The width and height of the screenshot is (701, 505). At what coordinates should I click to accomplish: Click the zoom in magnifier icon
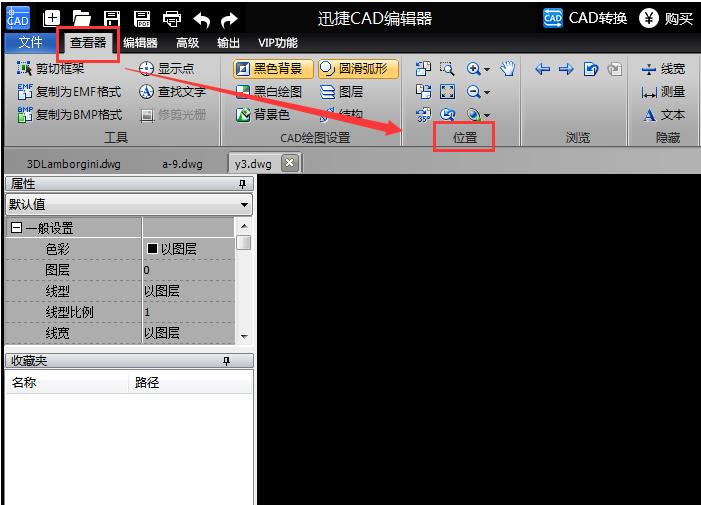pos(473,68)
